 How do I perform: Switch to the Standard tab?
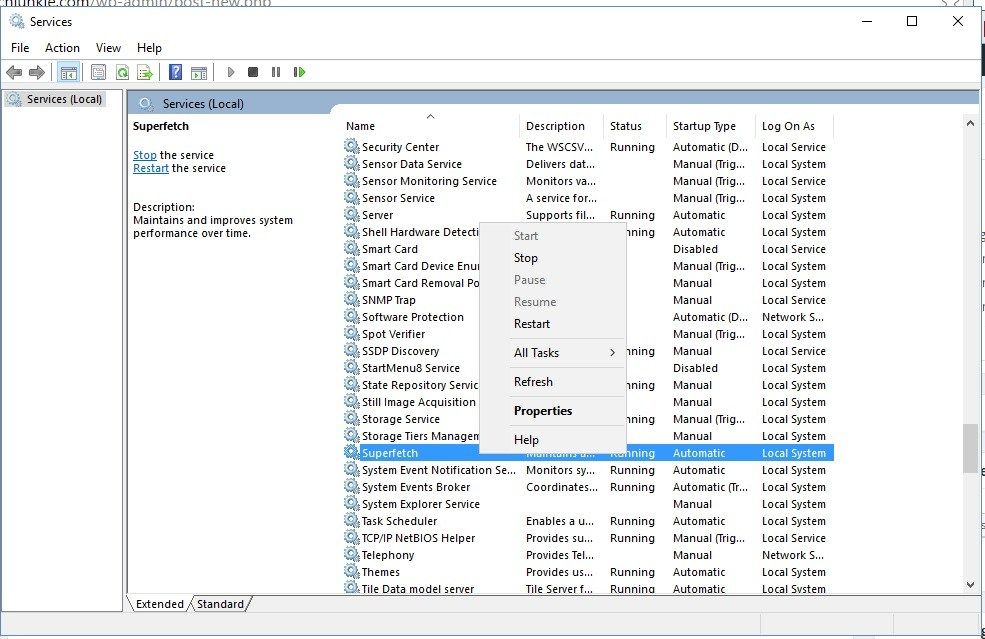click(x=219, y=604)
